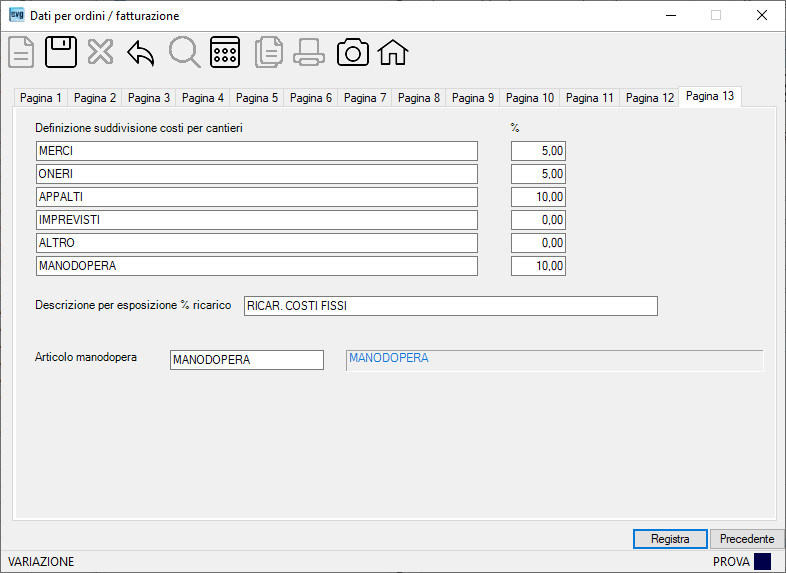Open search with the magnifier icon
Viewport: 786px width, 573px height.
pos(184,52)
